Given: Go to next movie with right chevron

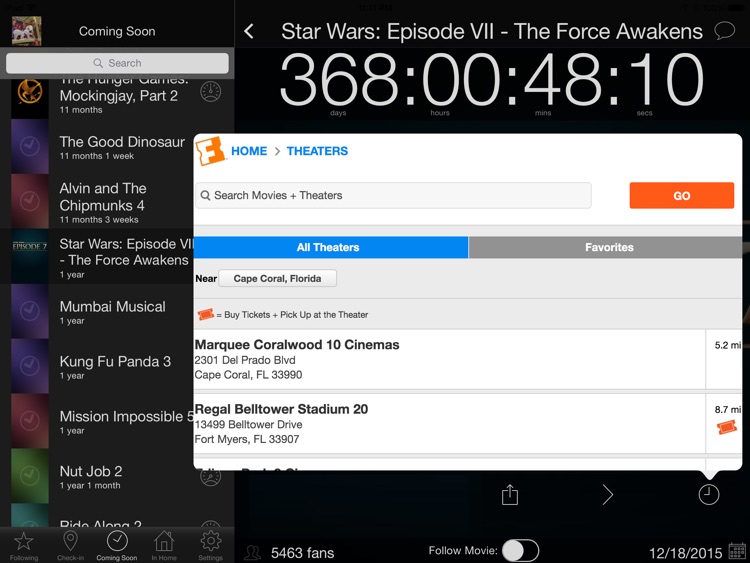Looking at the screenshot, I should click(x=607, y=495).
